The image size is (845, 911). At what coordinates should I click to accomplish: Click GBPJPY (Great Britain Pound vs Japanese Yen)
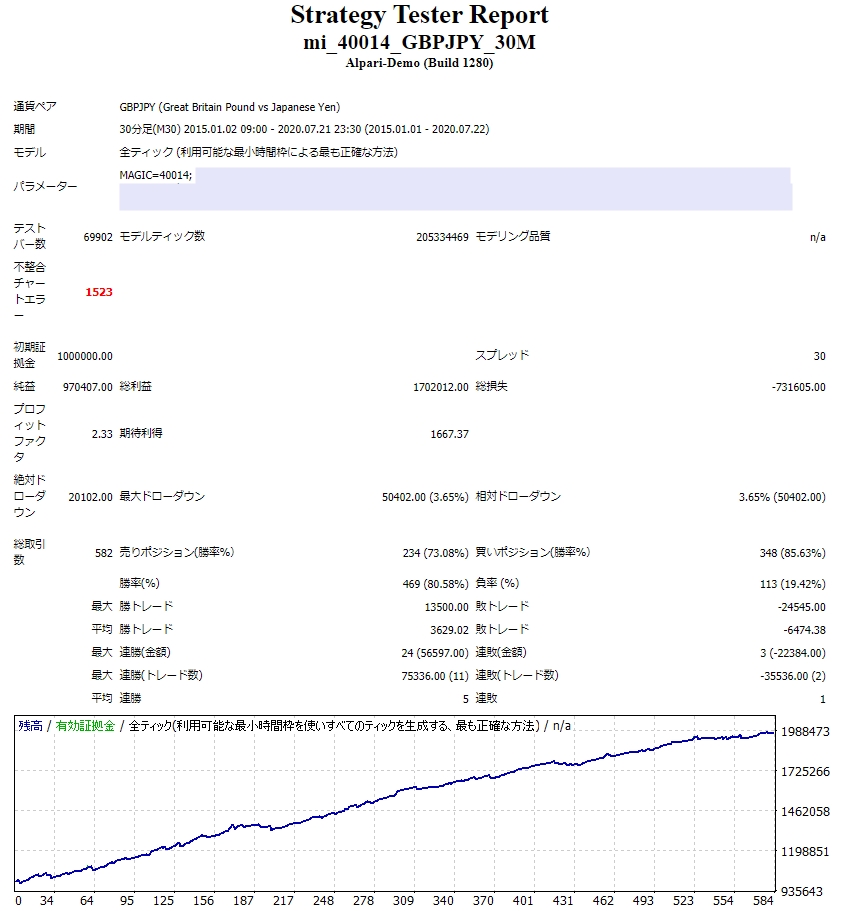tap(230, 107)
